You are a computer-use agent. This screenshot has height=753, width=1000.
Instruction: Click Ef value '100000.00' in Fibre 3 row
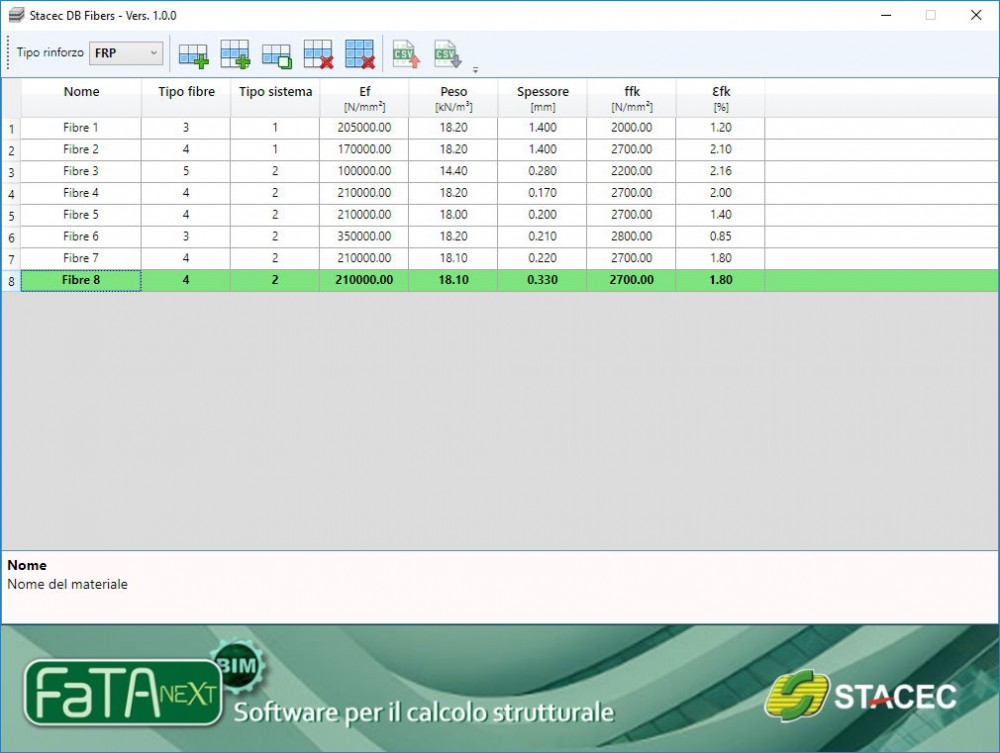point(364,172)
